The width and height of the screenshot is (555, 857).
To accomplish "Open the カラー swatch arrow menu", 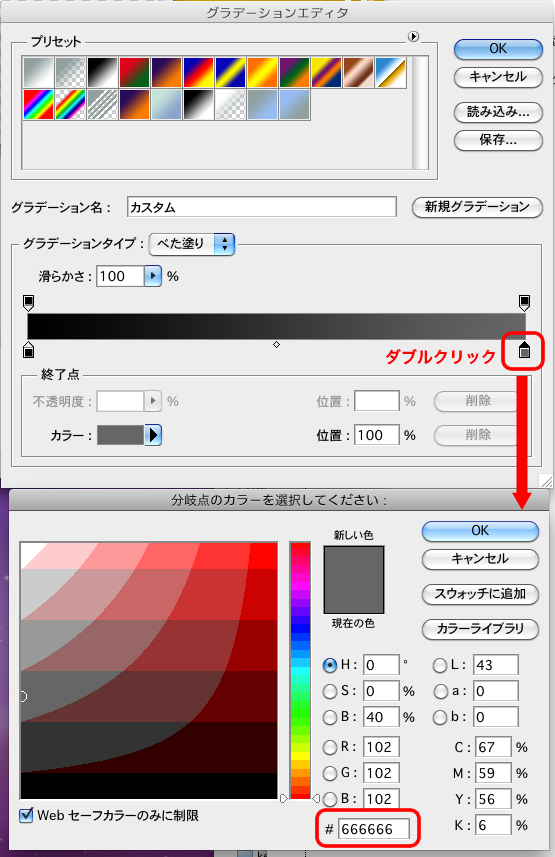I will pyautogui.click(x=153, y=435).
